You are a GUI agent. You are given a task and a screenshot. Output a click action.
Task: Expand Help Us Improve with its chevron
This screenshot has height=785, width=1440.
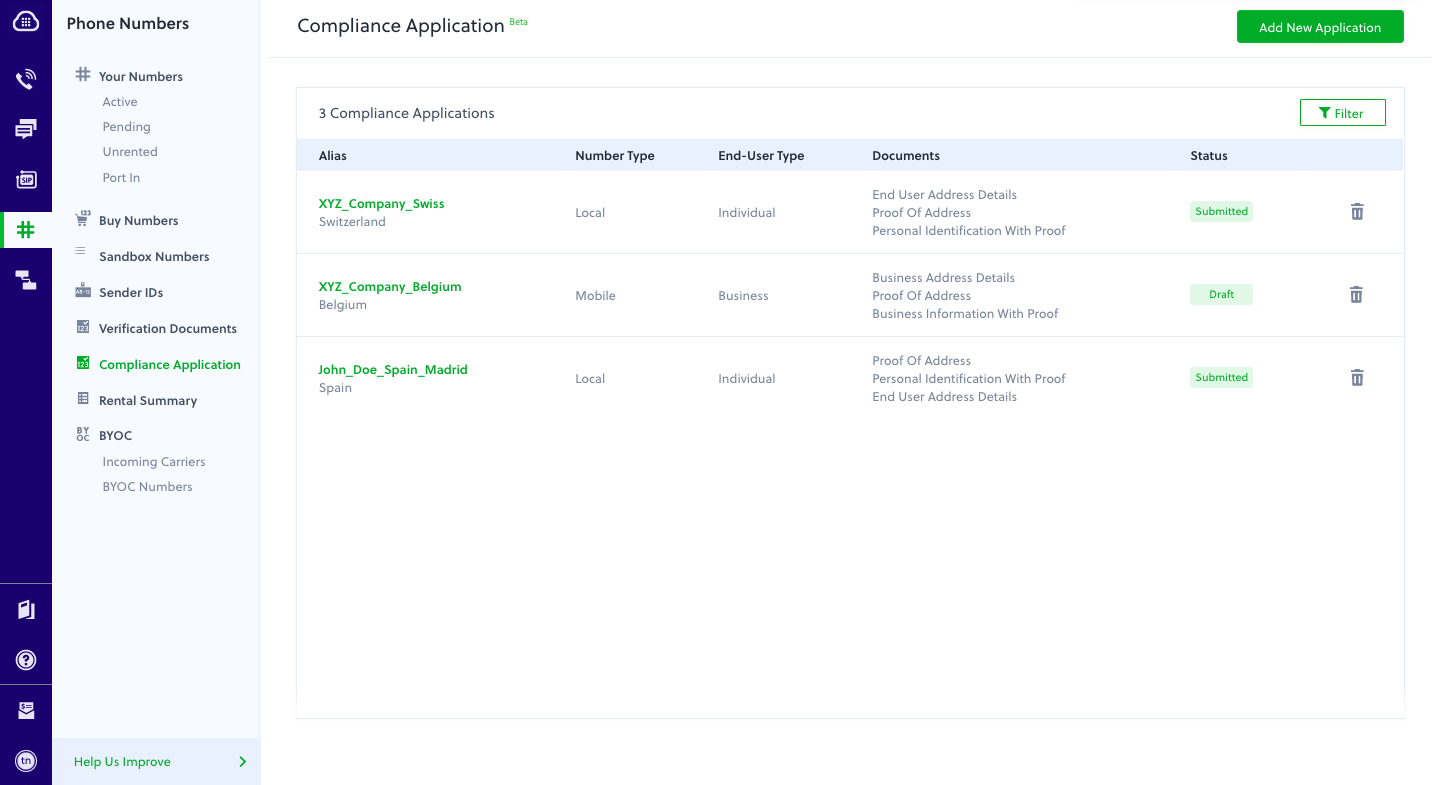(x=242, y=761)
